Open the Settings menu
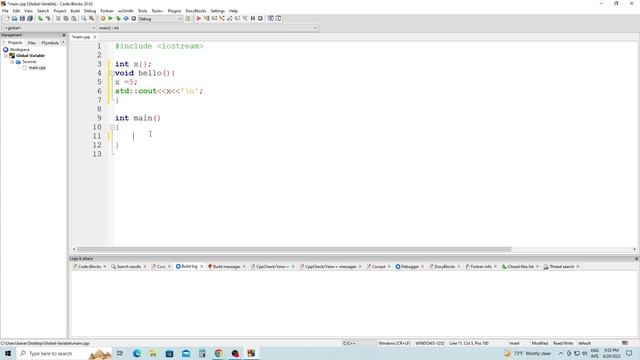The width and height of the screenshot is (640, 360). 218,11
